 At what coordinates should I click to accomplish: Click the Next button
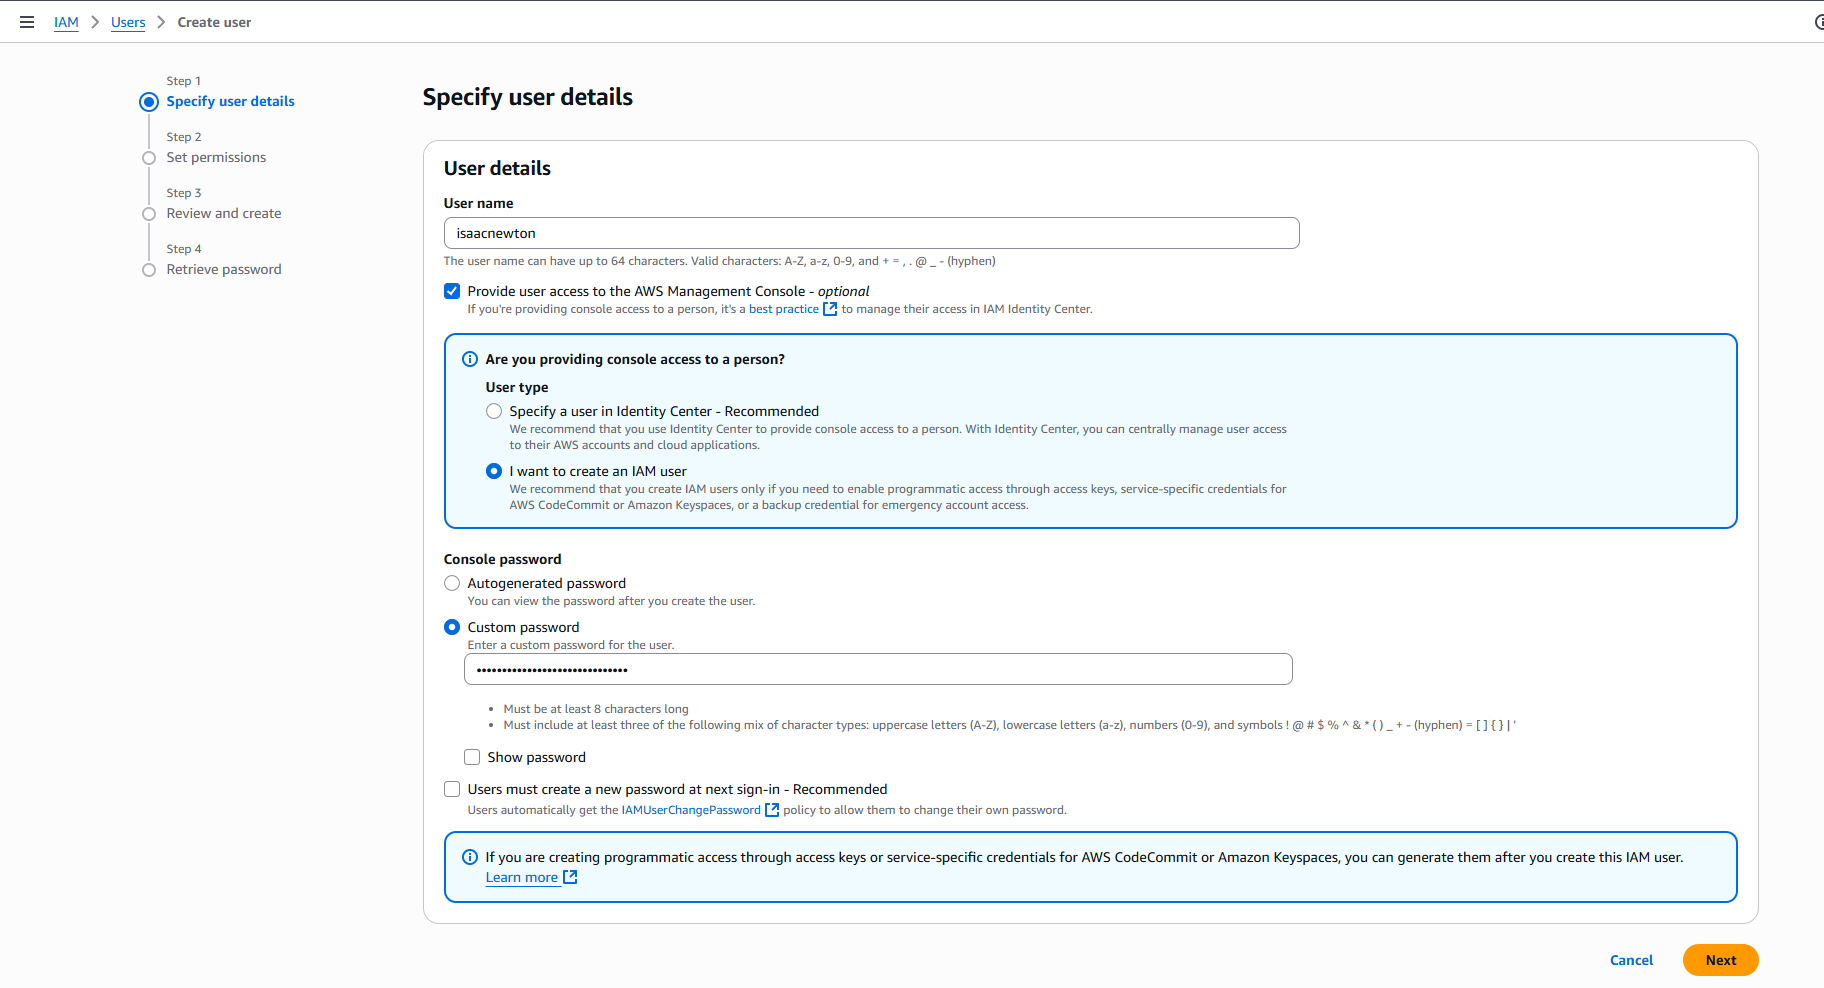(x=1720, y=960)
